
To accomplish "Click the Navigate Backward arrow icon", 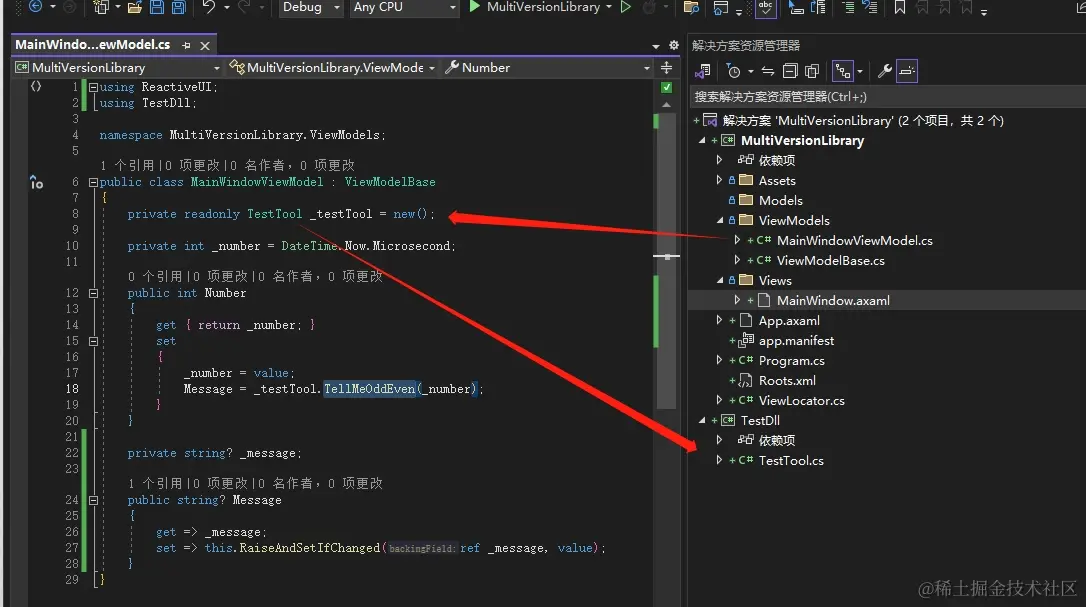I will click(x=35, y=6).
